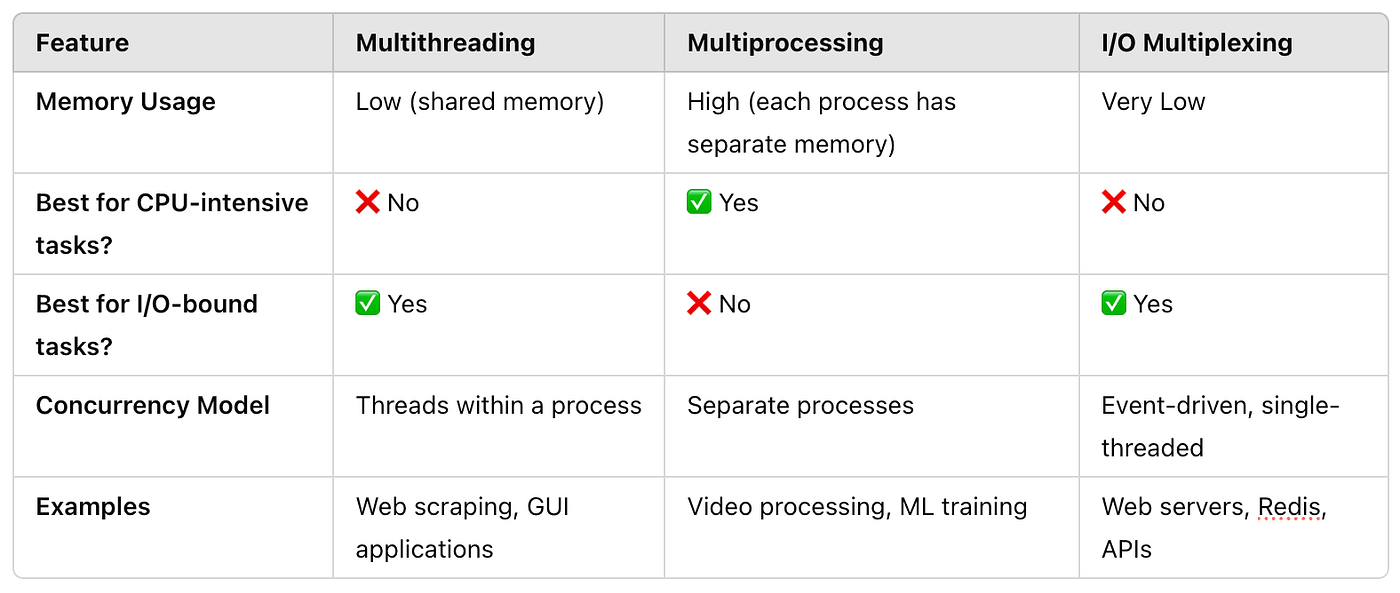
Task: Click red cross in I/O Multiplexing CPU-intensive cell
Action: tap(1113, 202)
